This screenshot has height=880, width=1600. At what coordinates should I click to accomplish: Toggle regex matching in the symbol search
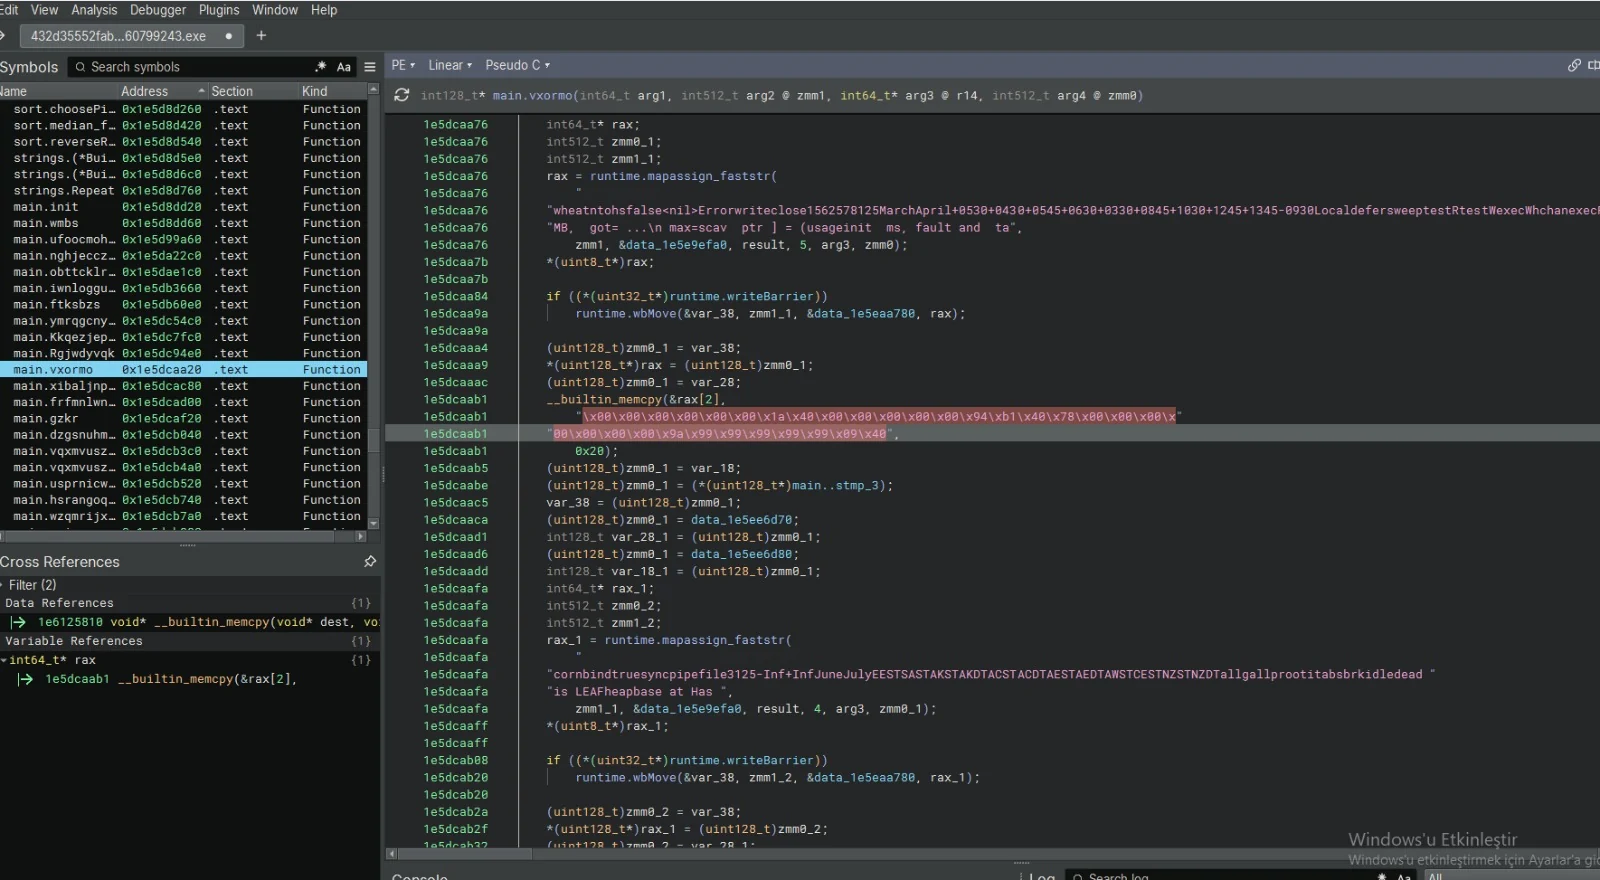(321, 67)
